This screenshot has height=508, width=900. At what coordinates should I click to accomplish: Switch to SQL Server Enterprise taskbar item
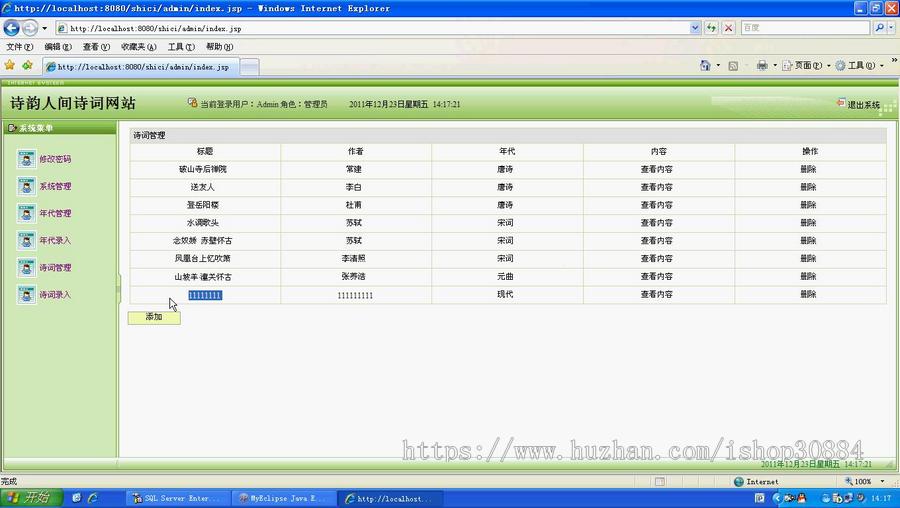pyautogui.click(x=177, y=498)
